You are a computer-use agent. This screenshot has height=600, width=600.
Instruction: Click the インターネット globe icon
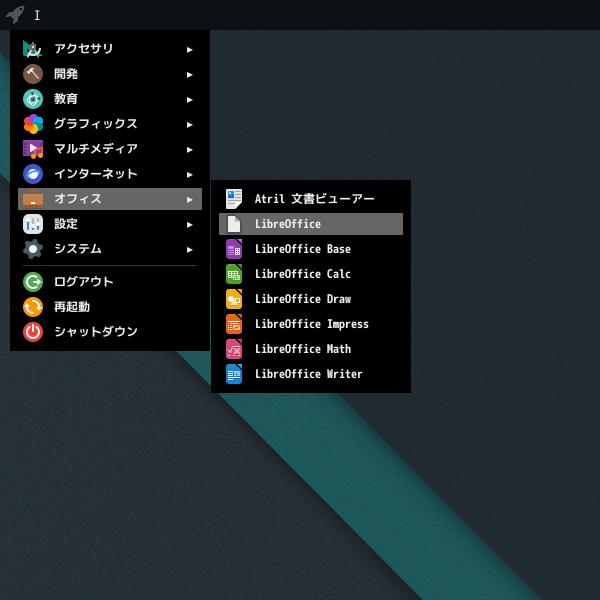(33, 174)
